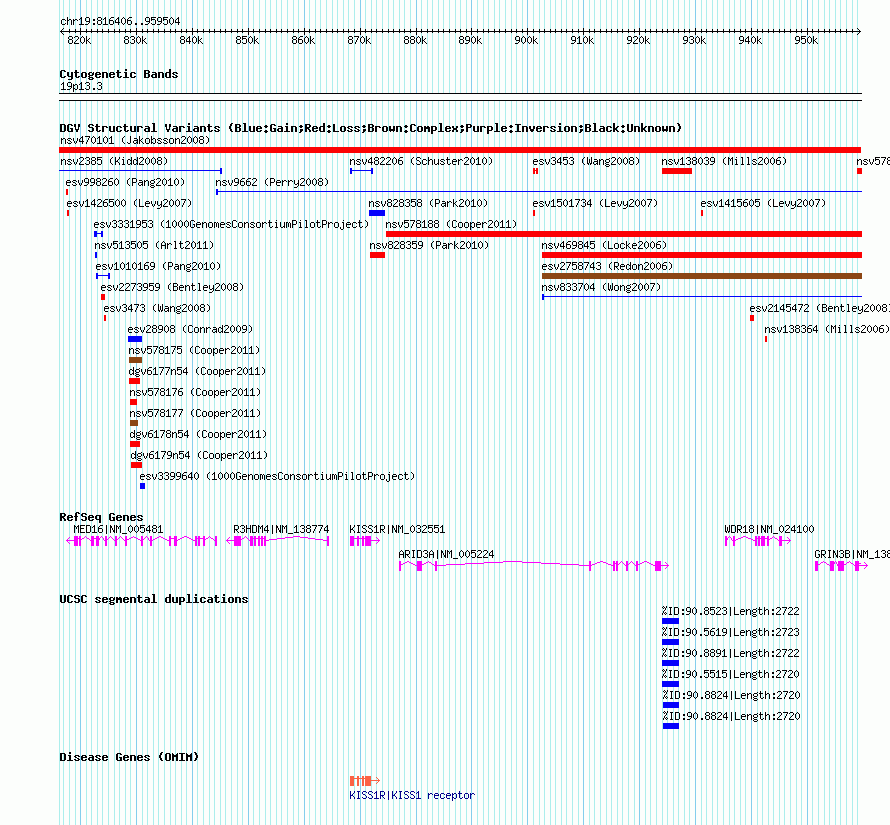
Task: Select nsv138364 (Mills2006) variant label
Action: click(x=826, y=329)
